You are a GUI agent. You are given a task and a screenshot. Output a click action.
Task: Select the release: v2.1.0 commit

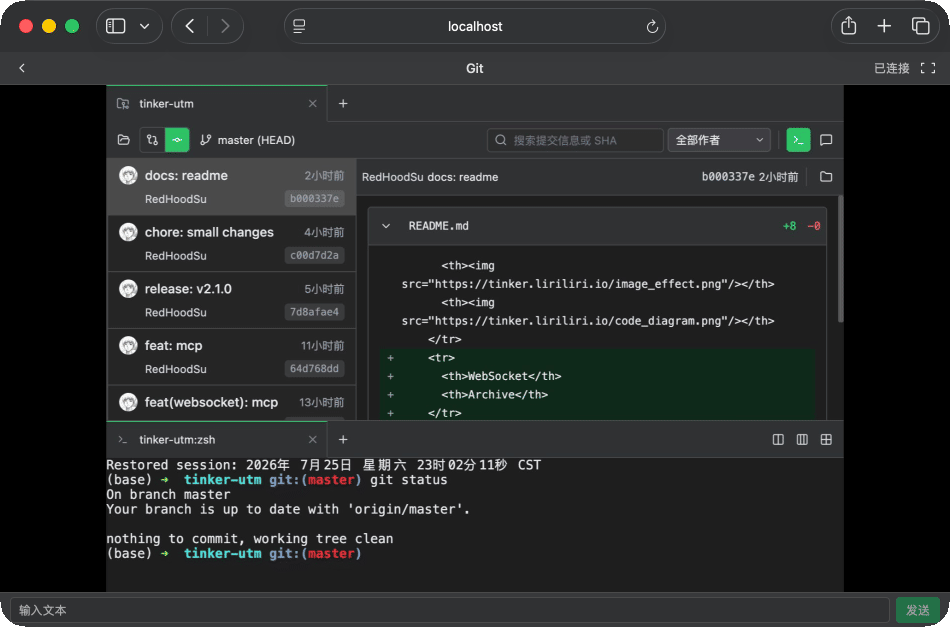[x=231, y=300]
